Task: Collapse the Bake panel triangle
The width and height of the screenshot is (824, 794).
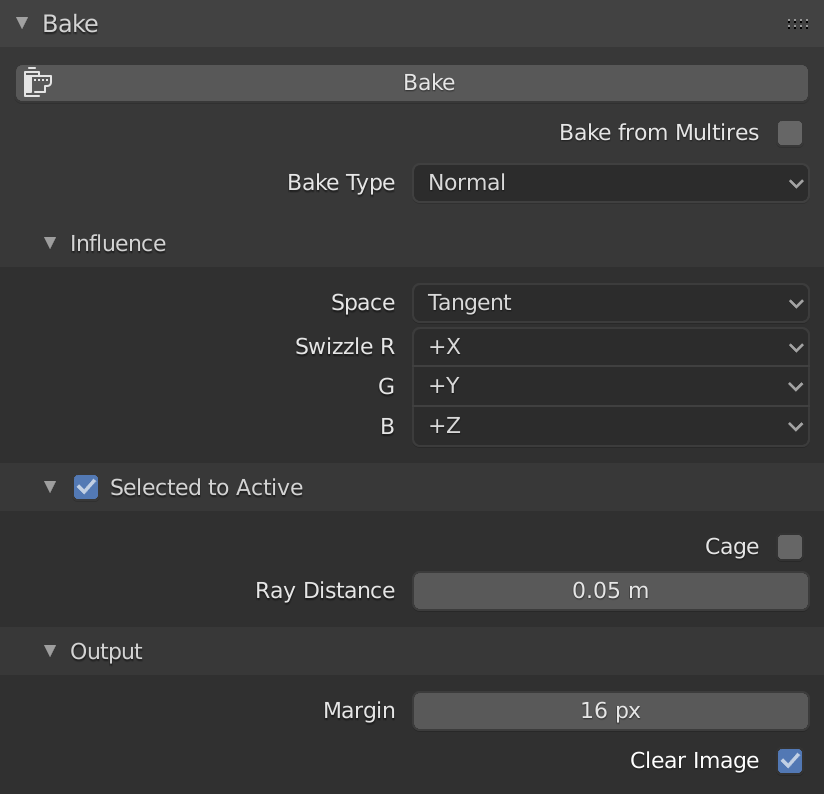Action: tap(22, 23)
